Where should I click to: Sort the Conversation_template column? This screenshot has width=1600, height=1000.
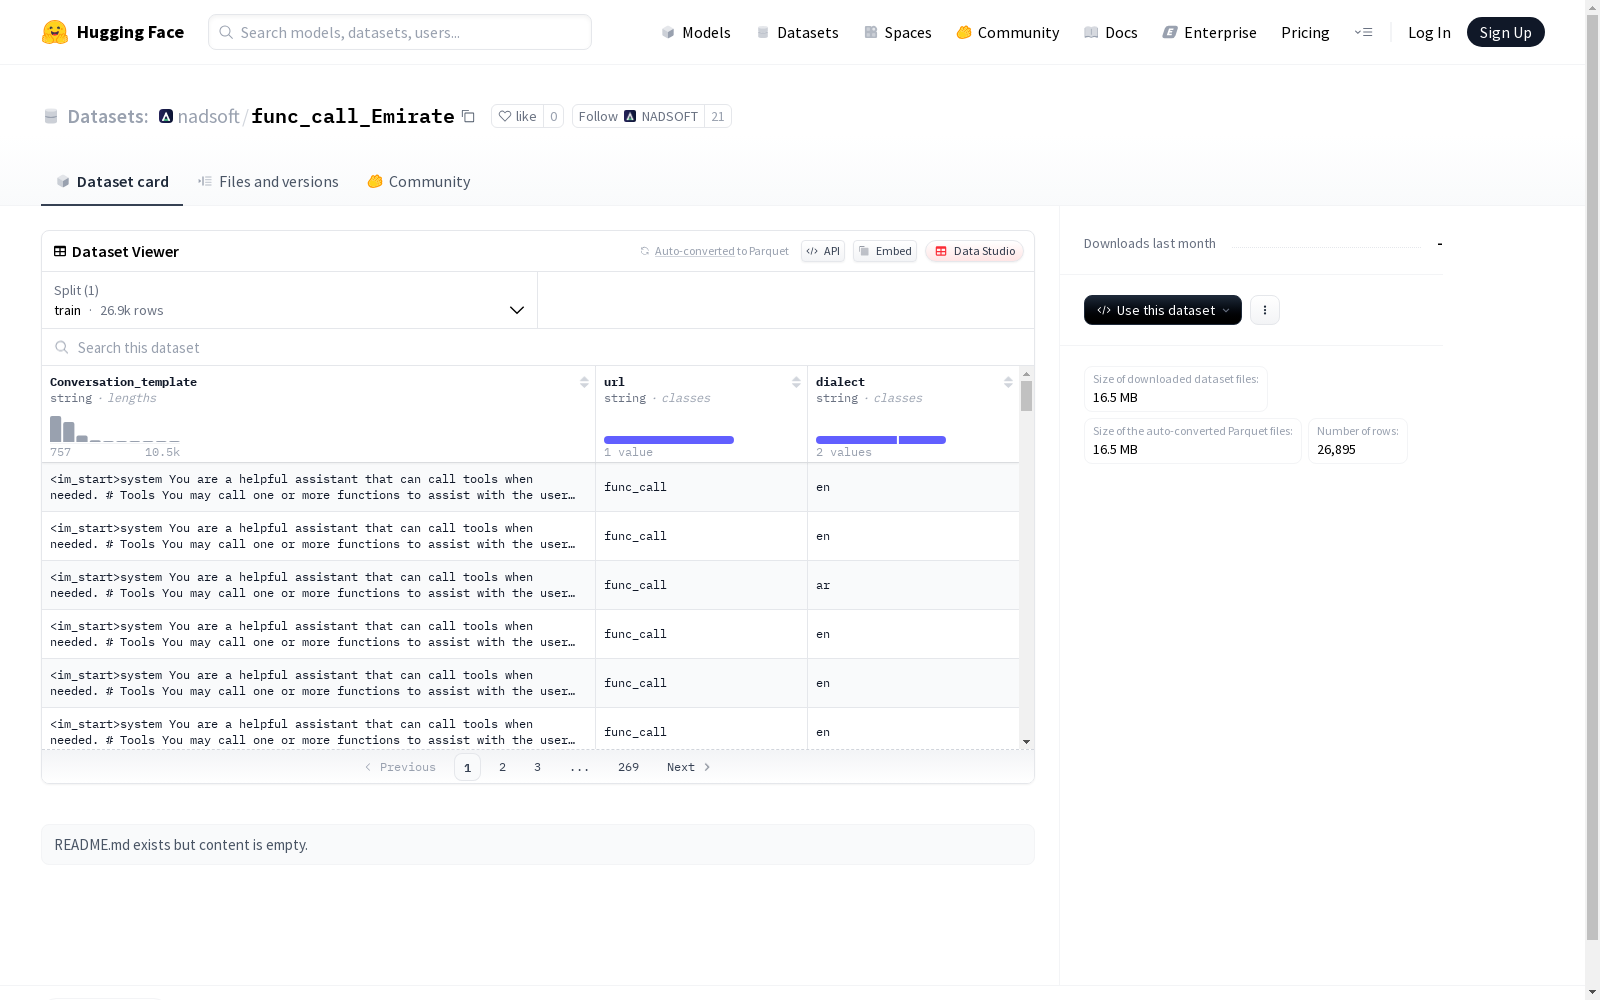pyautogui.click(x=584, y=382)
